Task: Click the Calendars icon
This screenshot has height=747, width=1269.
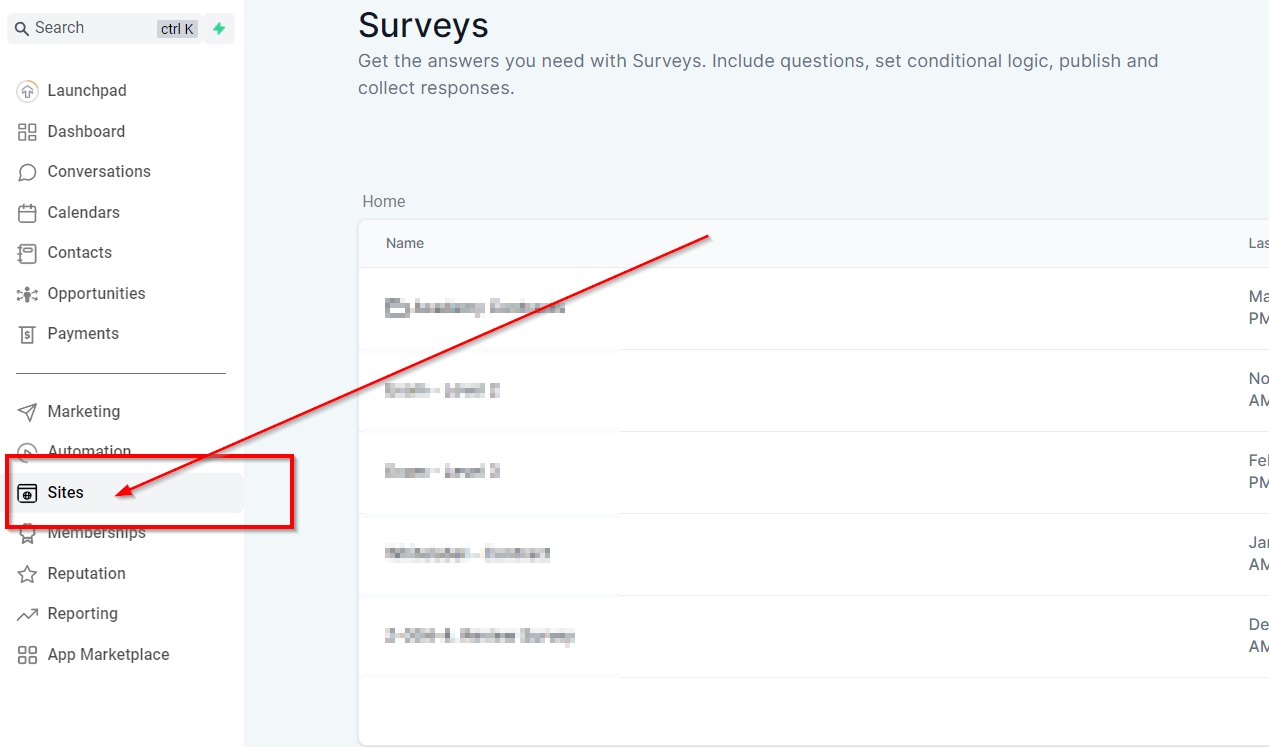Action: coord(27,213)
